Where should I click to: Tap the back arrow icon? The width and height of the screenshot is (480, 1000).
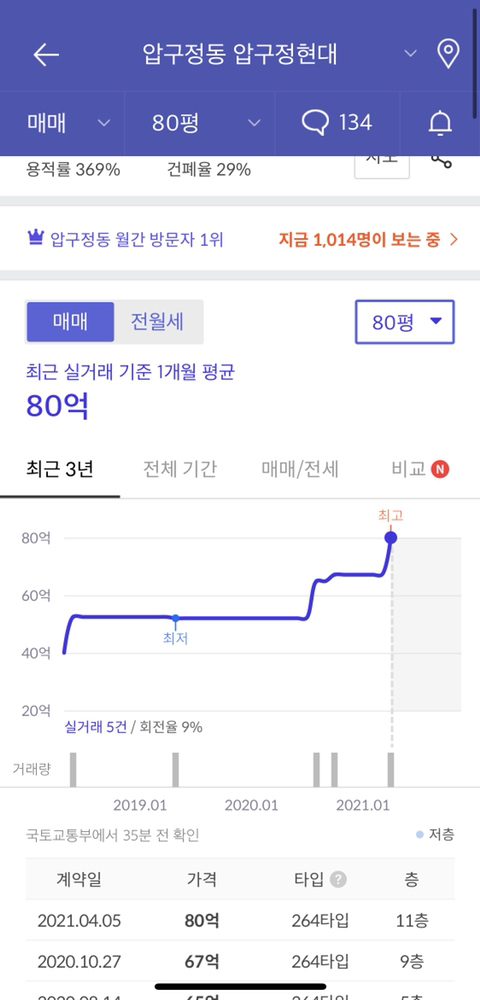point(46,55)
